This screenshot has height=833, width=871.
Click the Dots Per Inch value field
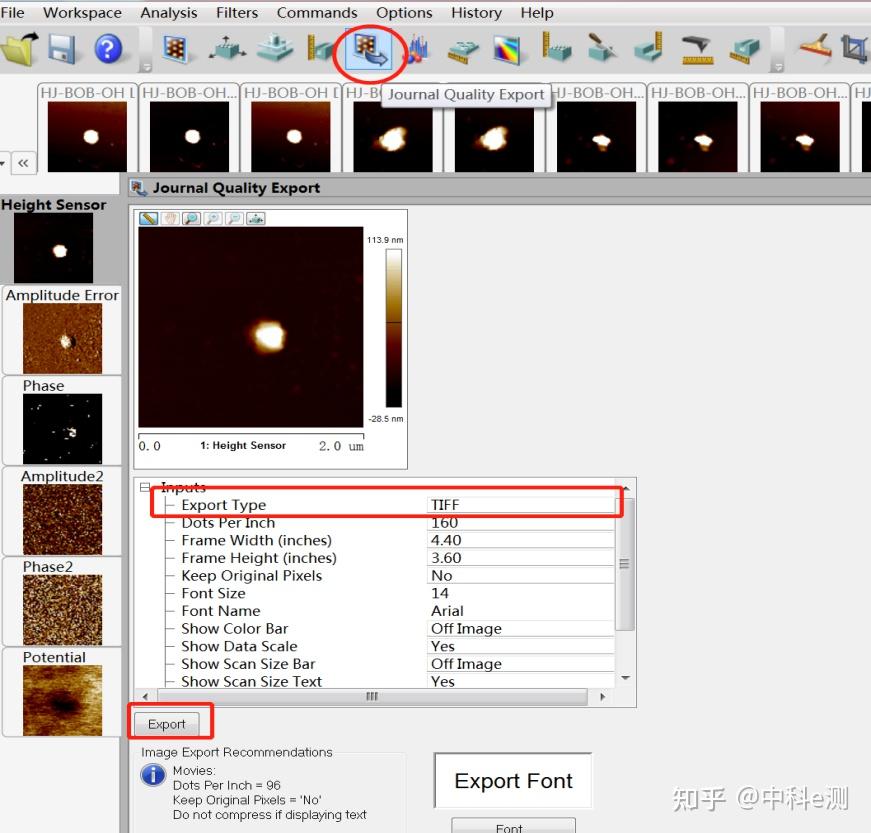coord(521,523)
